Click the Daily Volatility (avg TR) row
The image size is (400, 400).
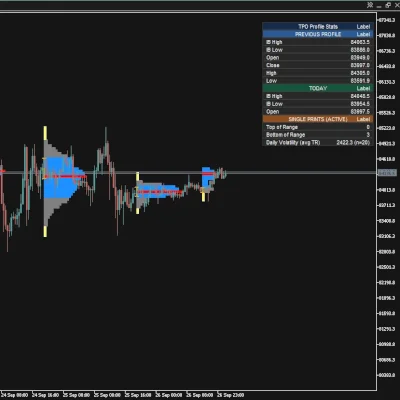[x=318, y=143]
